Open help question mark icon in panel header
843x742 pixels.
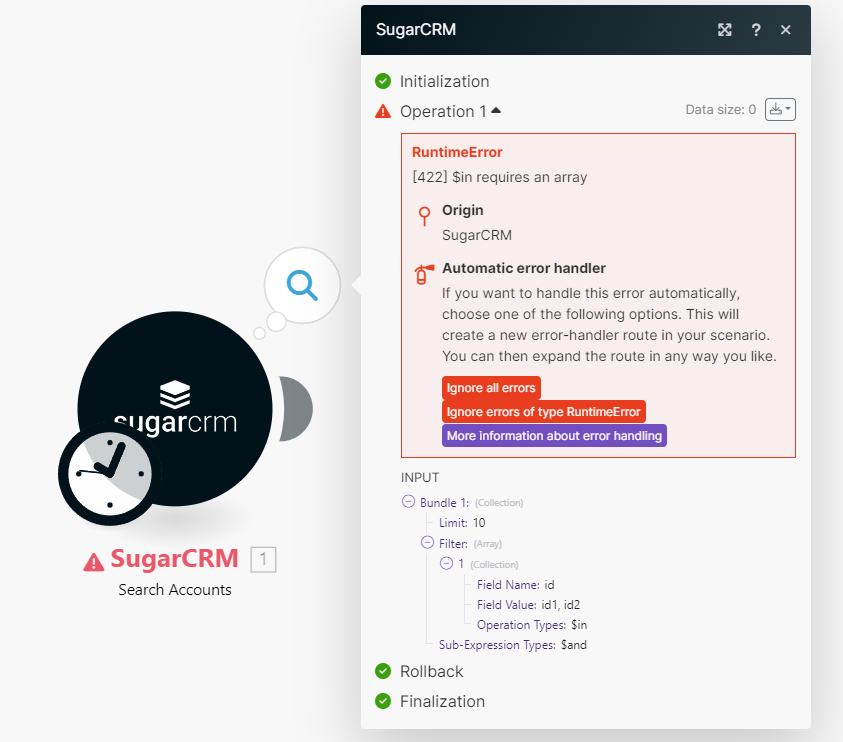[756, 30]
